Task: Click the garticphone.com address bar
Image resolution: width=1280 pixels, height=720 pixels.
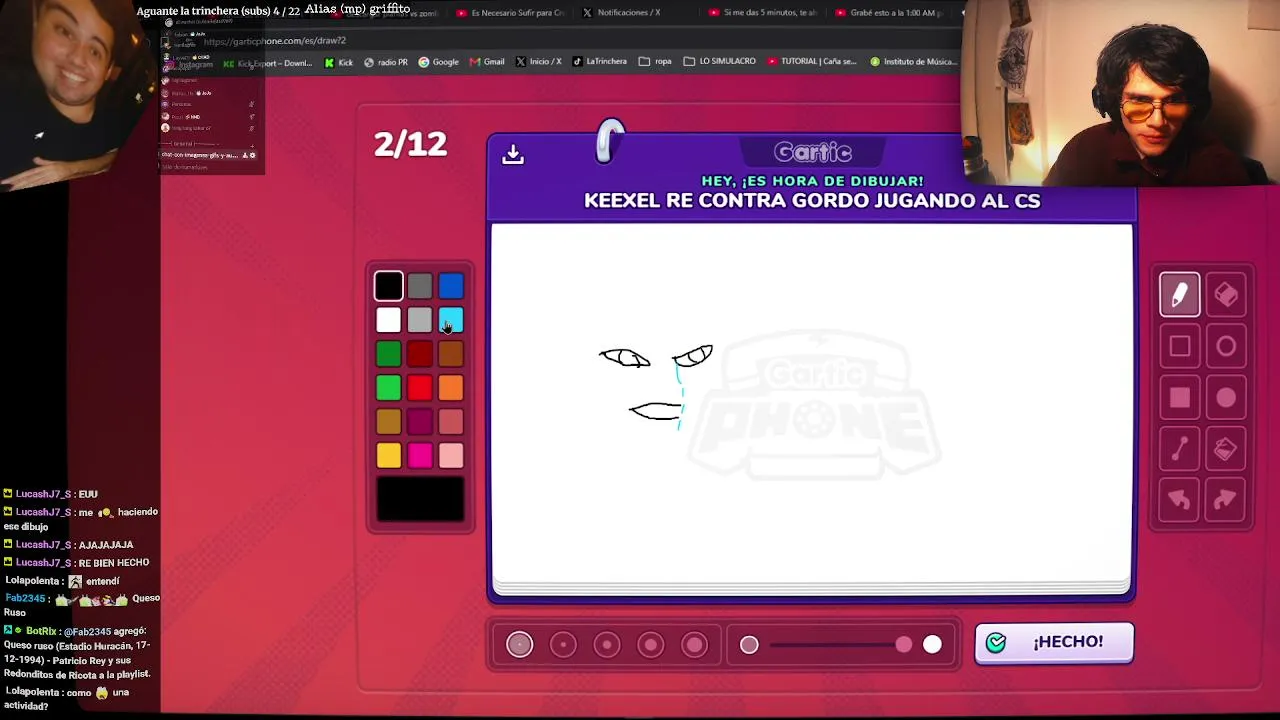Action: [275, 41]
